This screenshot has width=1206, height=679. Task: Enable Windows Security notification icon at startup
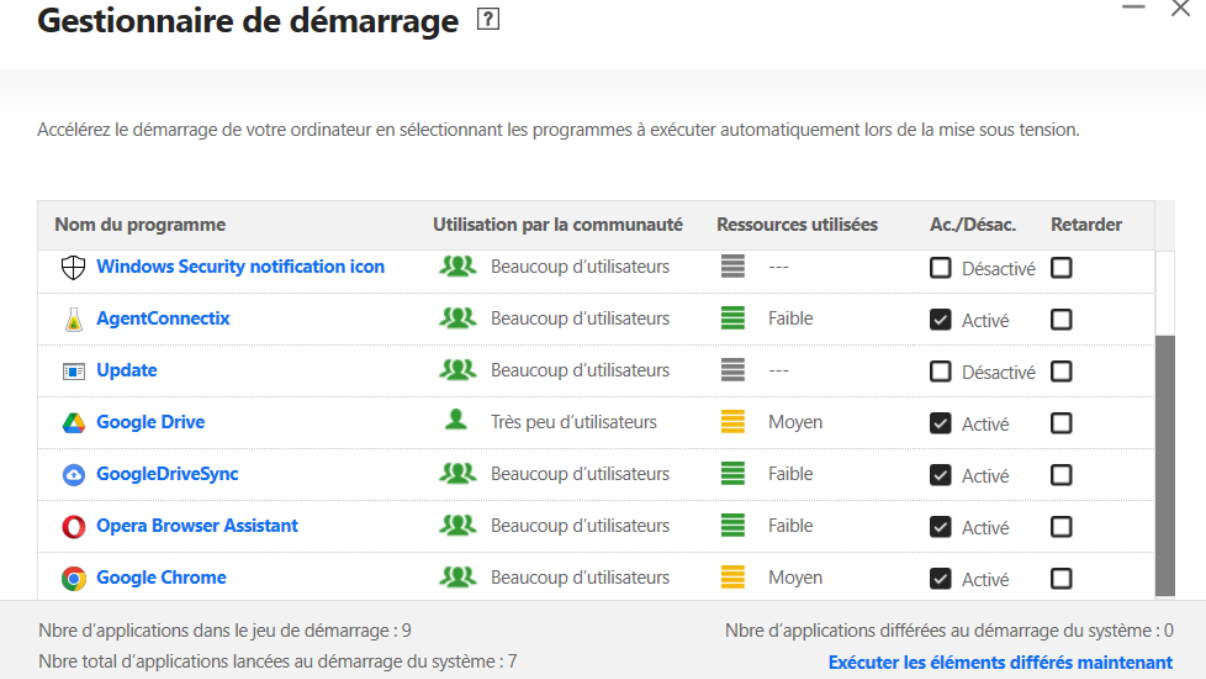[x=940, y=267]
